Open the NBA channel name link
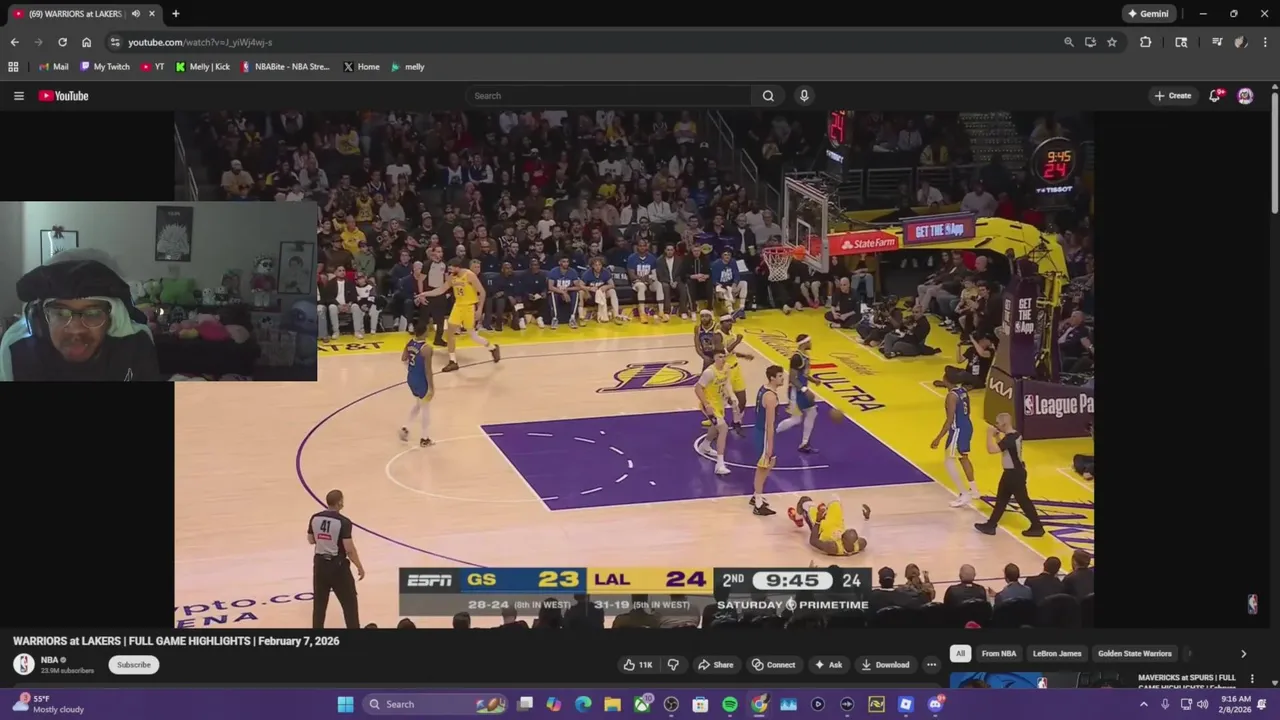The width and height of the screenshot is (1280, 720). coord(49,660)
